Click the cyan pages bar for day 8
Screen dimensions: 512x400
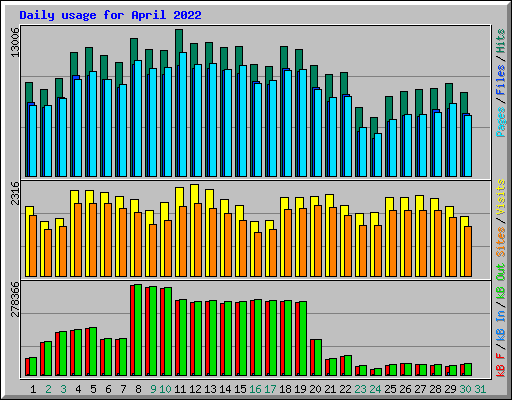(138, 119)
